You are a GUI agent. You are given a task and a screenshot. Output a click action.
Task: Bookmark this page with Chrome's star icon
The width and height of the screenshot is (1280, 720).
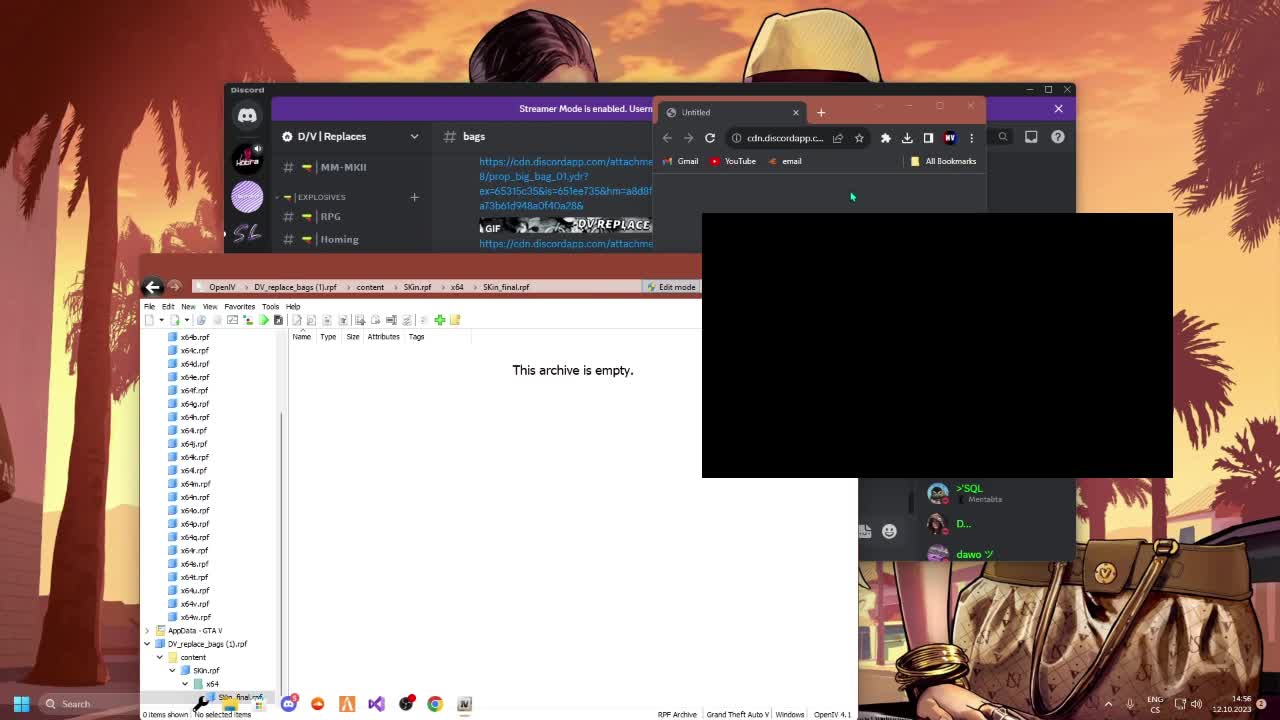tap(859, 138)
